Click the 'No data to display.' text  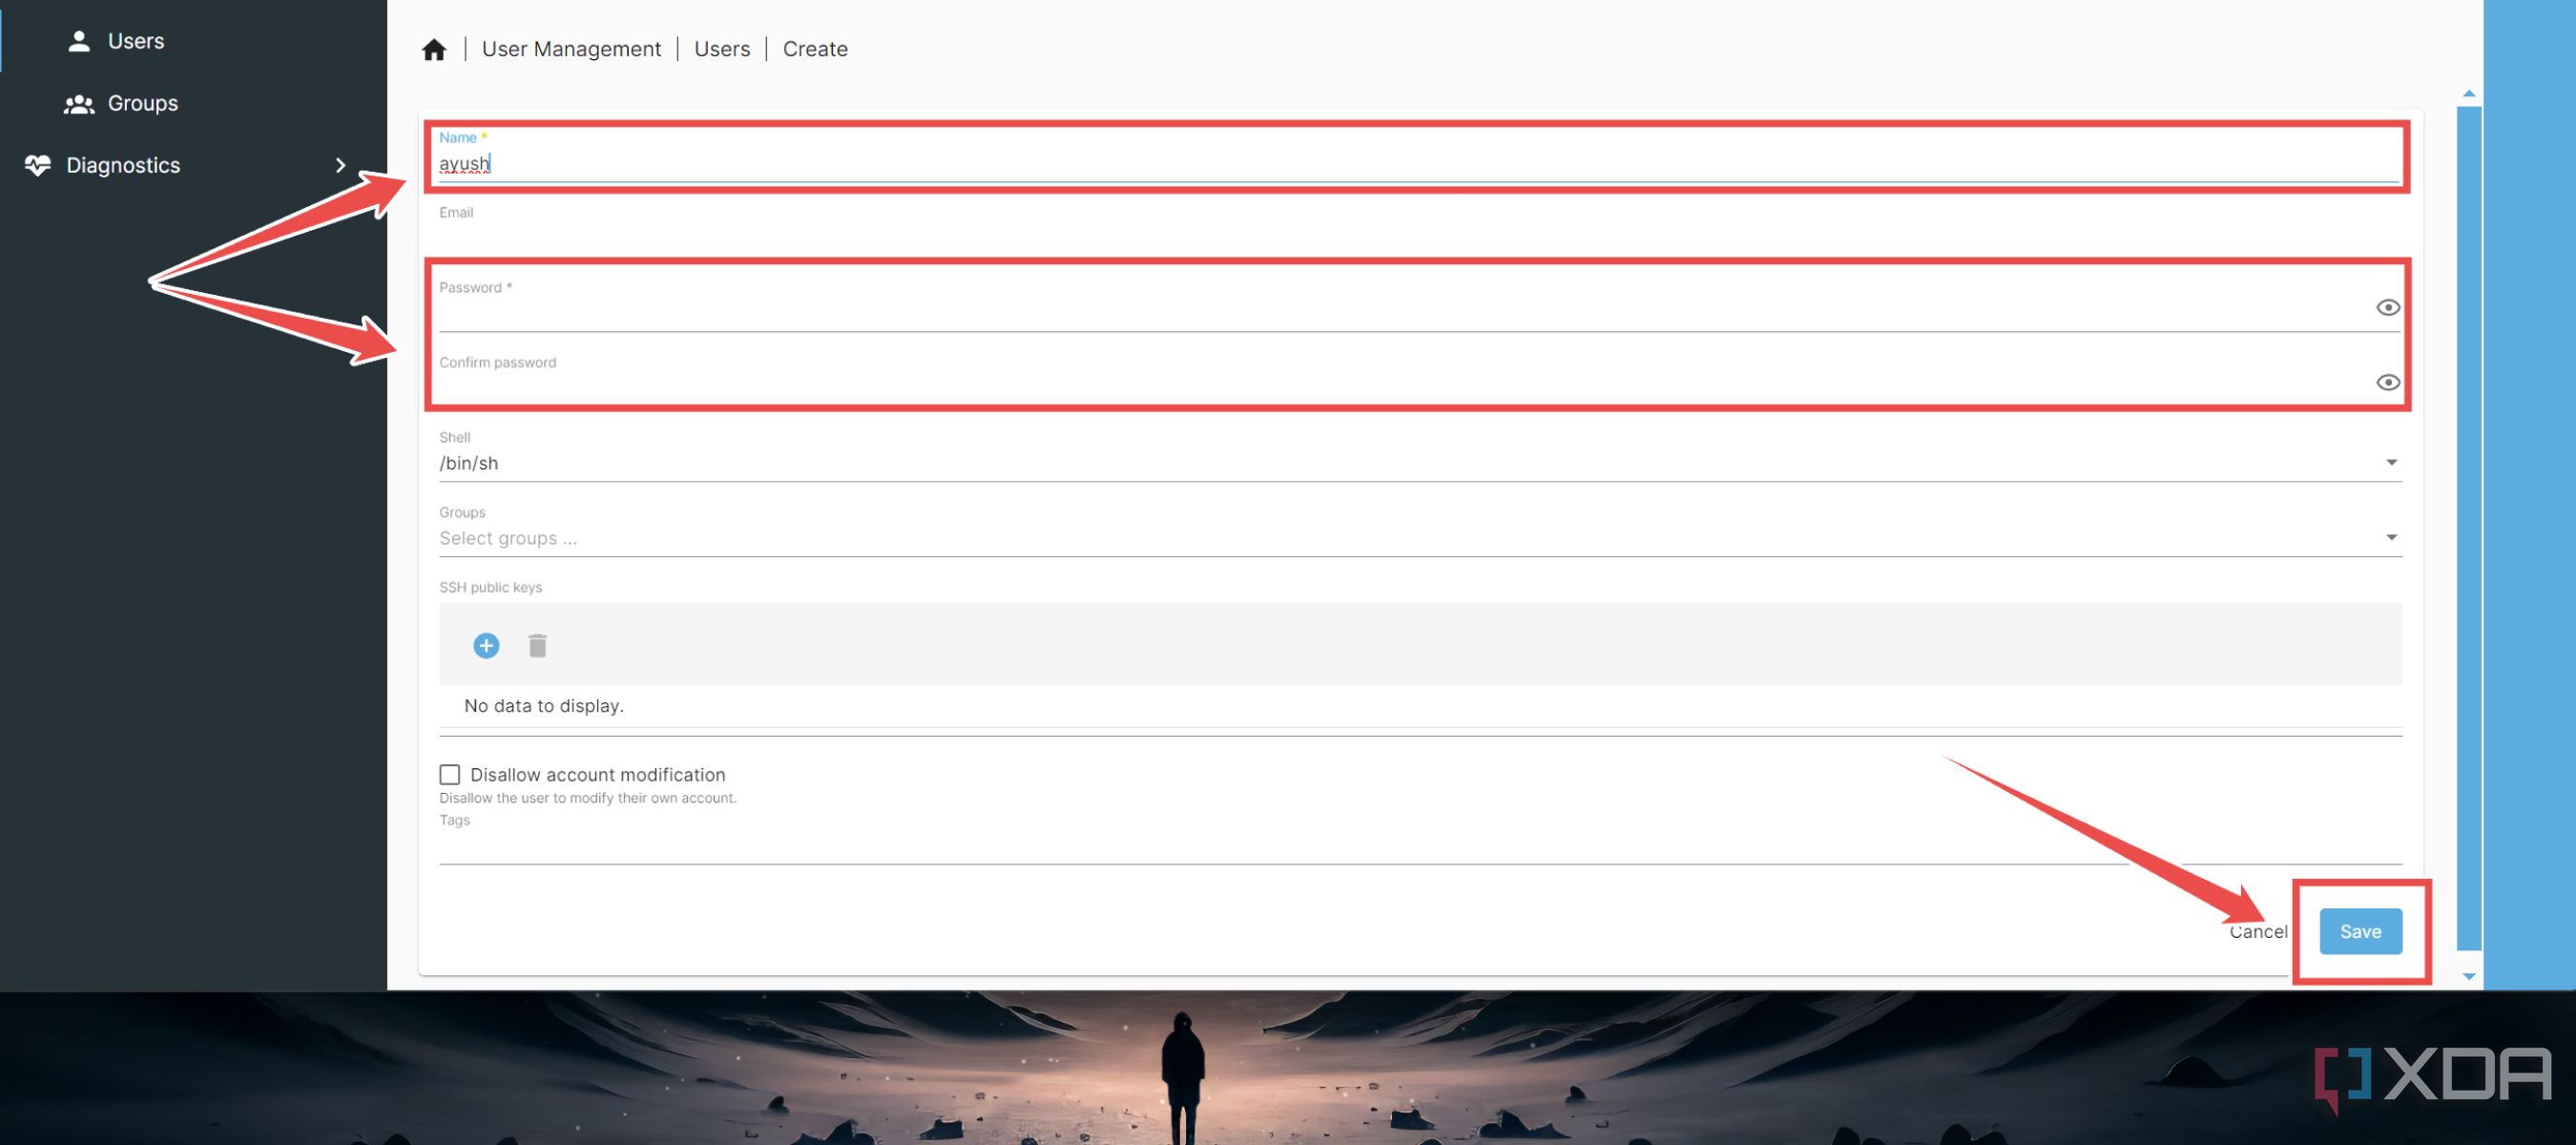(x=544, y=706)
